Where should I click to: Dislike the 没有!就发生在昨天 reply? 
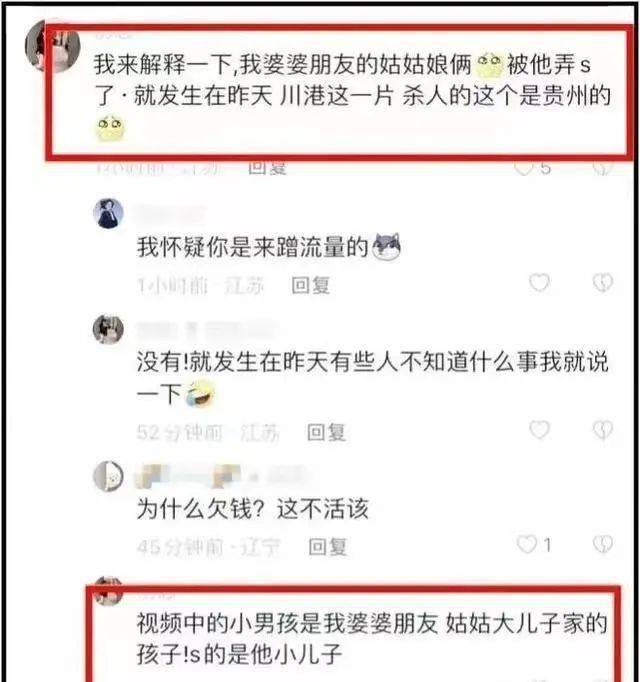coord(603,430)
